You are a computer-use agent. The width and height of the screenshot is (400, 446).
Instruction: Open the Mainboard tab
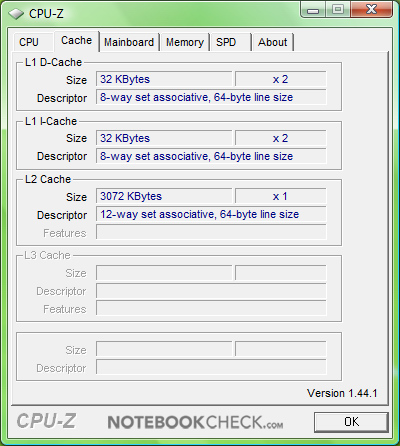129,42
